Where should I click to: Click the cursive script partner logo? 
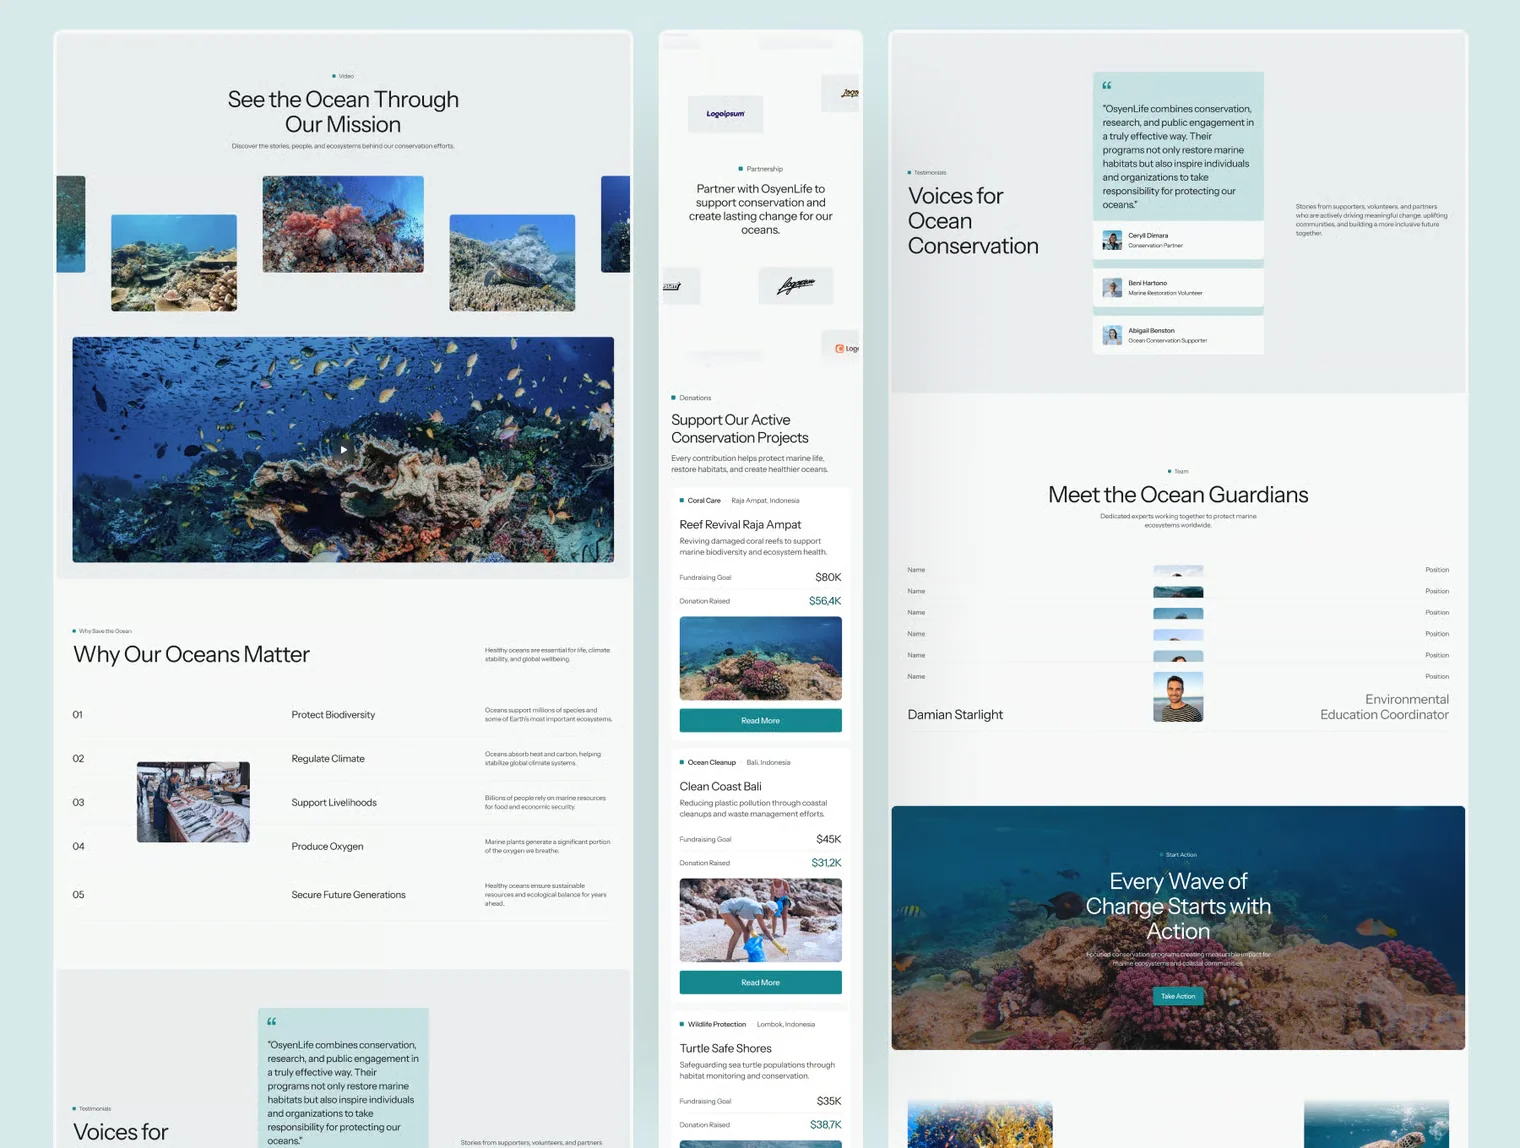796,286
